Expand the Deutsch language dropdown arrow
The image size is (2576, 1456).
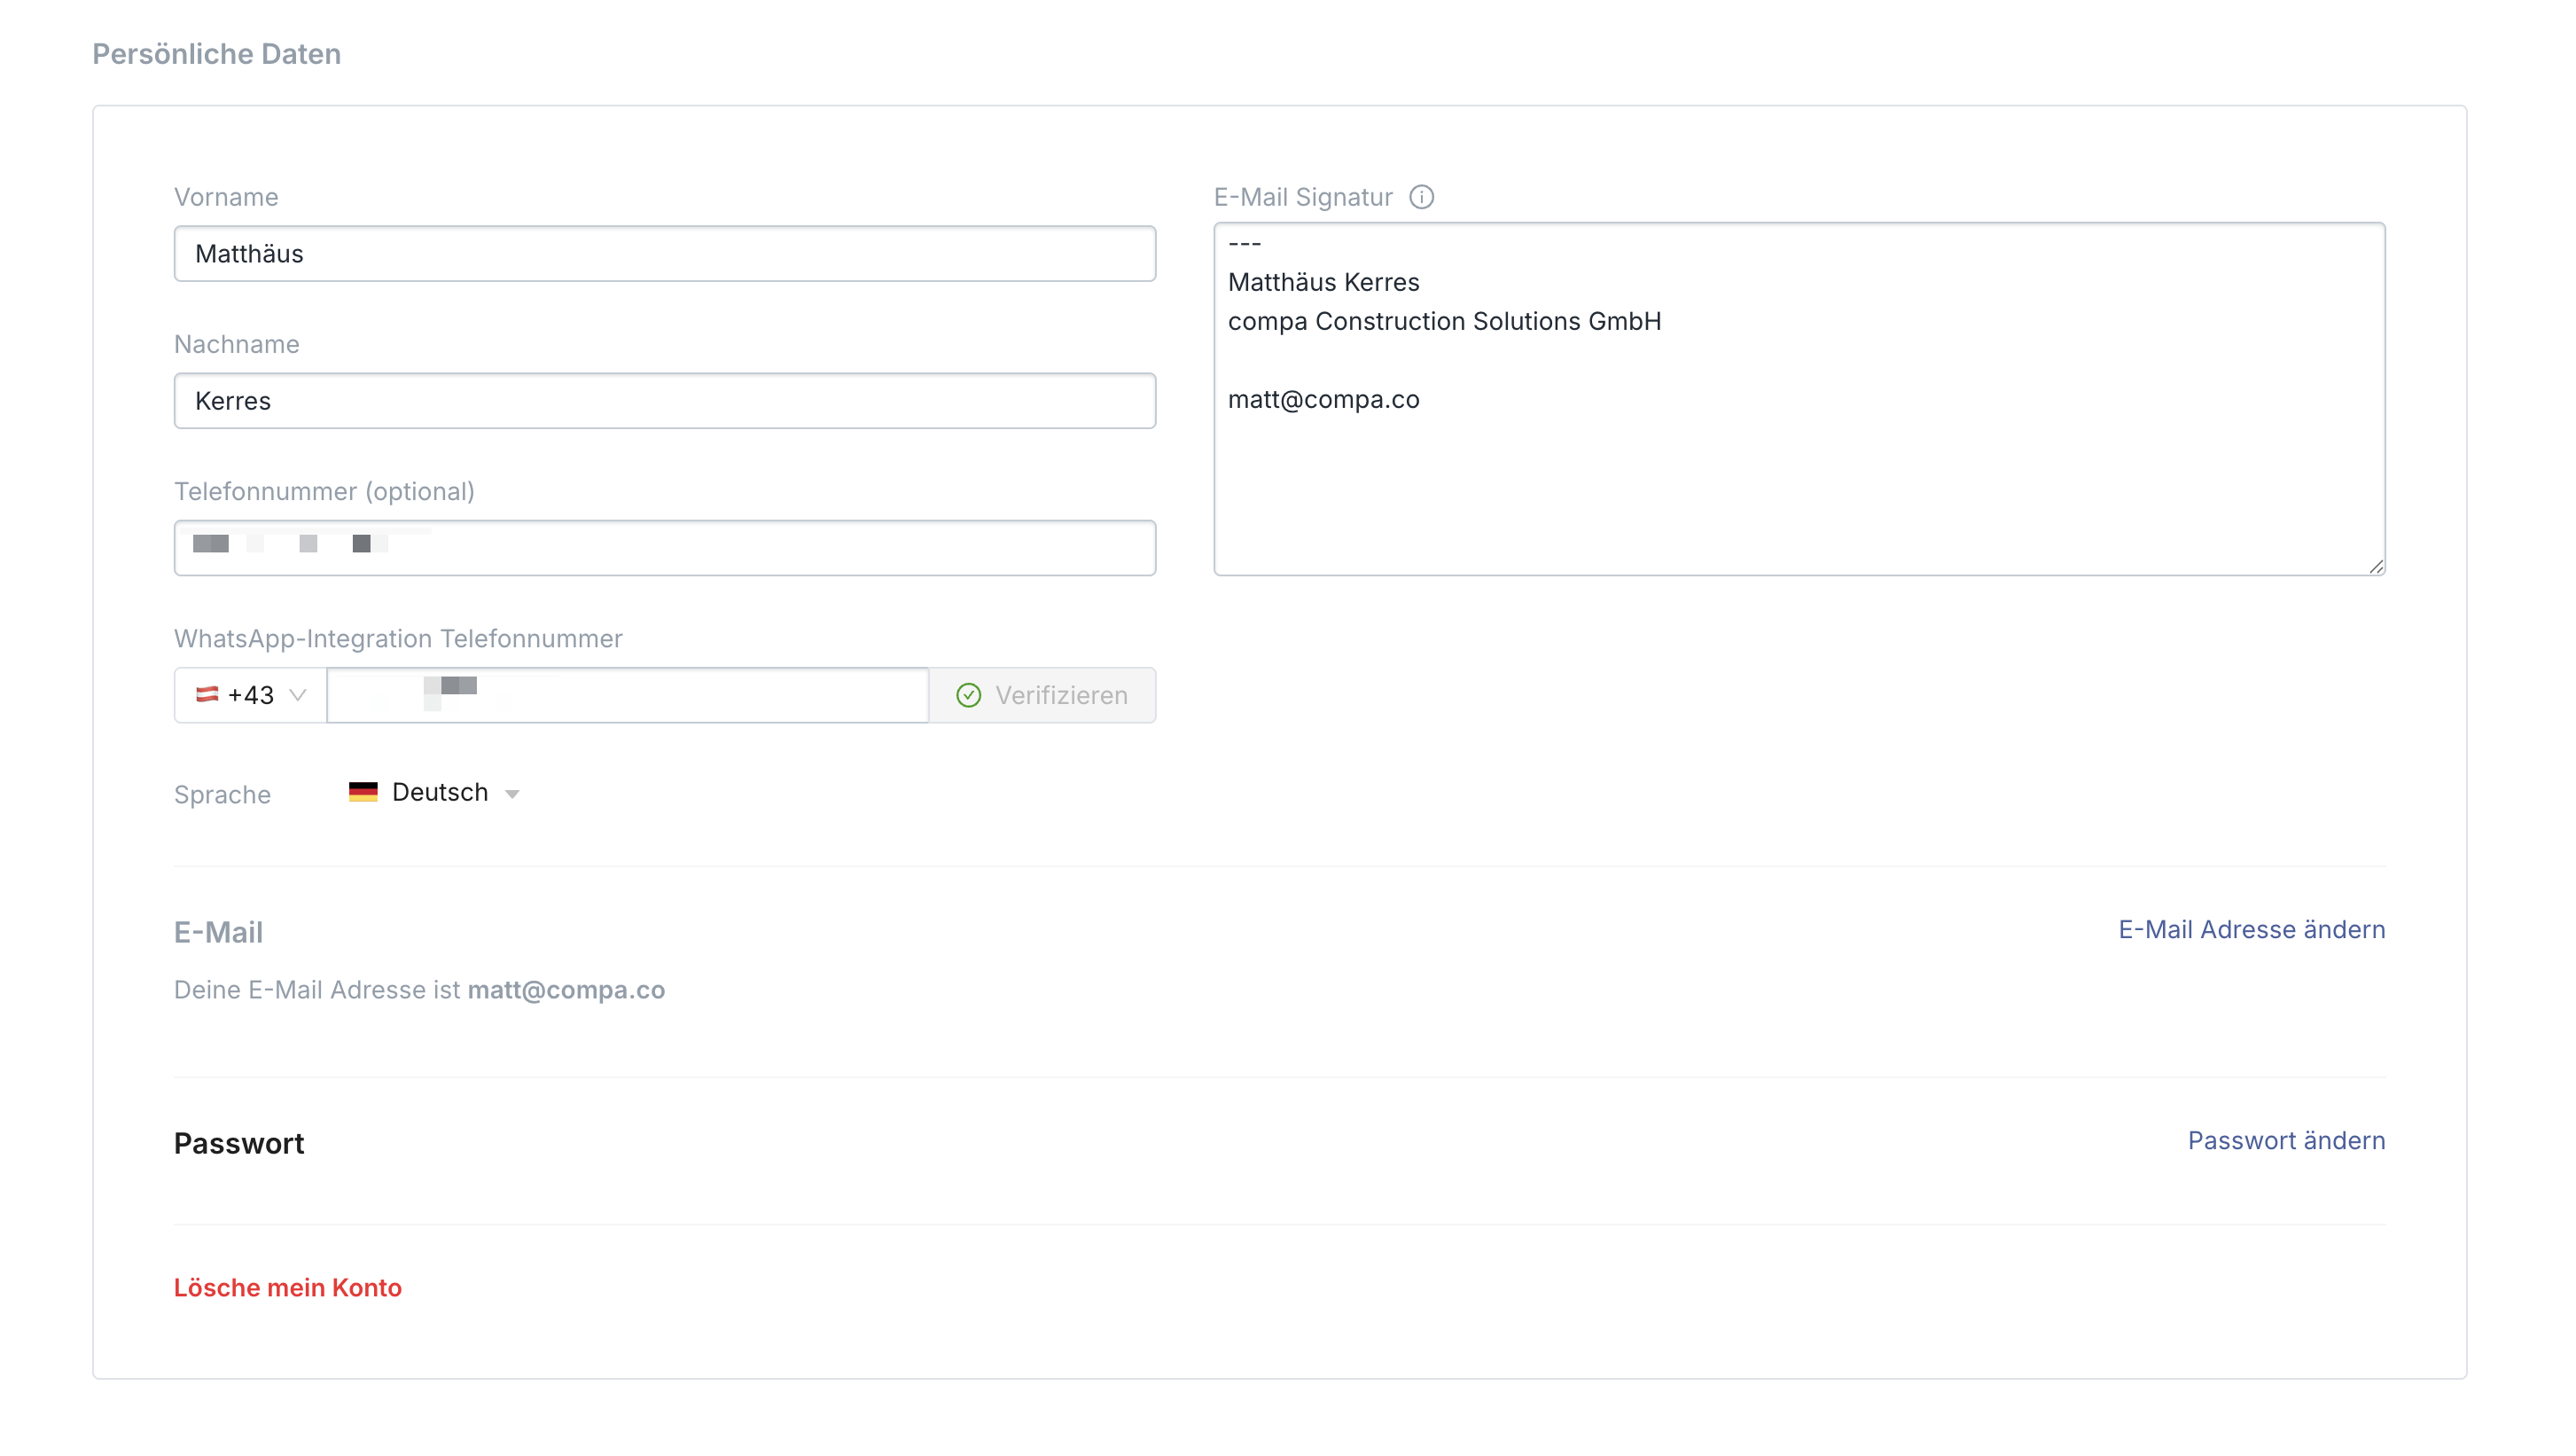[512, 794]
